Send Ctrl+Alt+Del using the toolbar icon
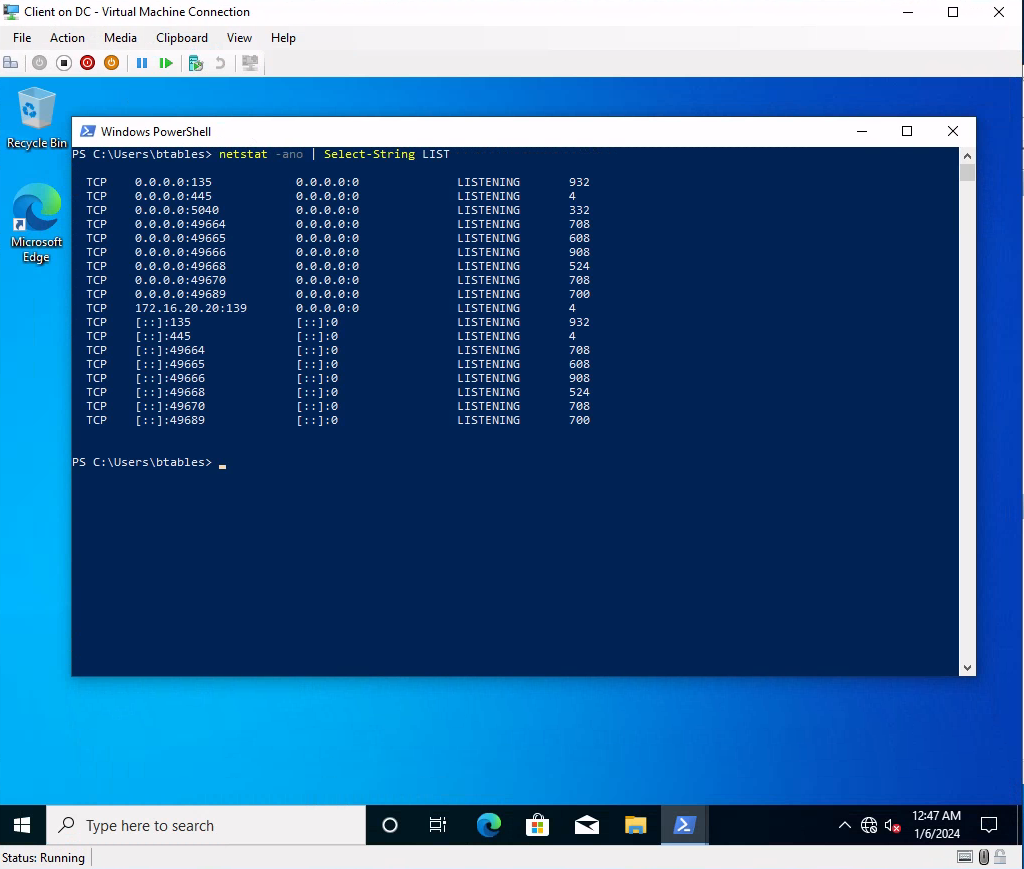Screen dimensions: 1024x869 [10, 63]
